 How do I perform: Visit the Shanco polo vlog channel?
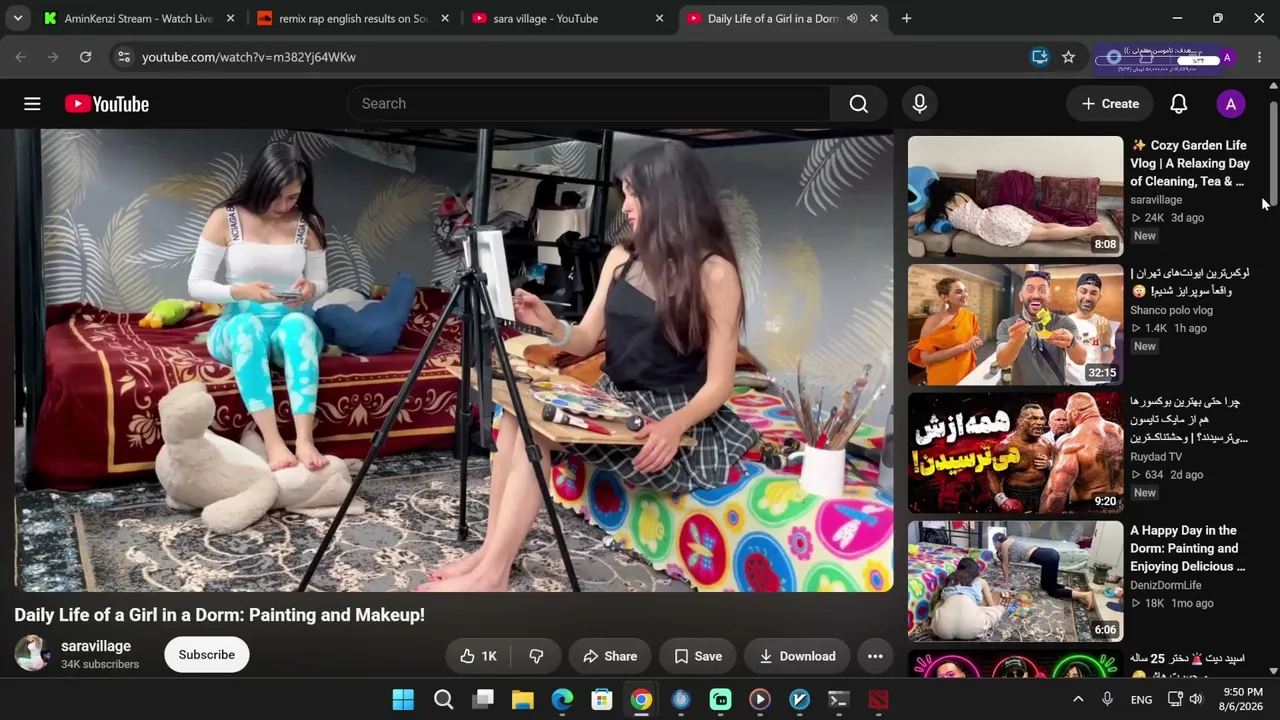(x=1171, y=310)
